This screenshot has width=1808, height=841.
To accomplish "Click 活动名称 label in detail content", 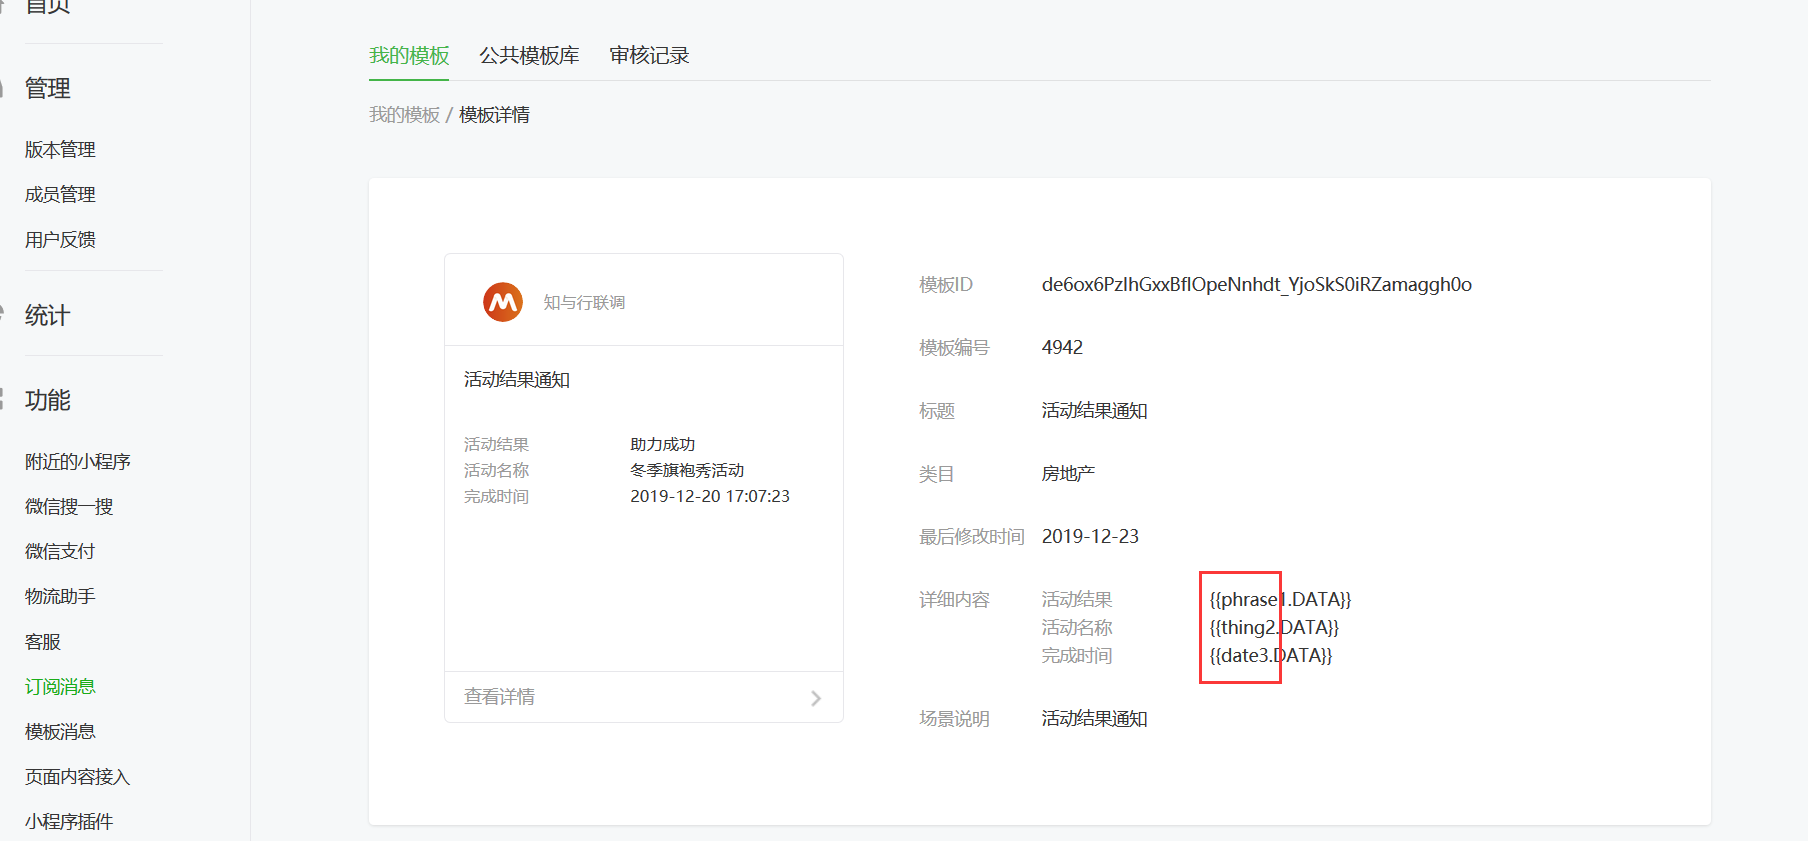I will [x=1077, y=627].
